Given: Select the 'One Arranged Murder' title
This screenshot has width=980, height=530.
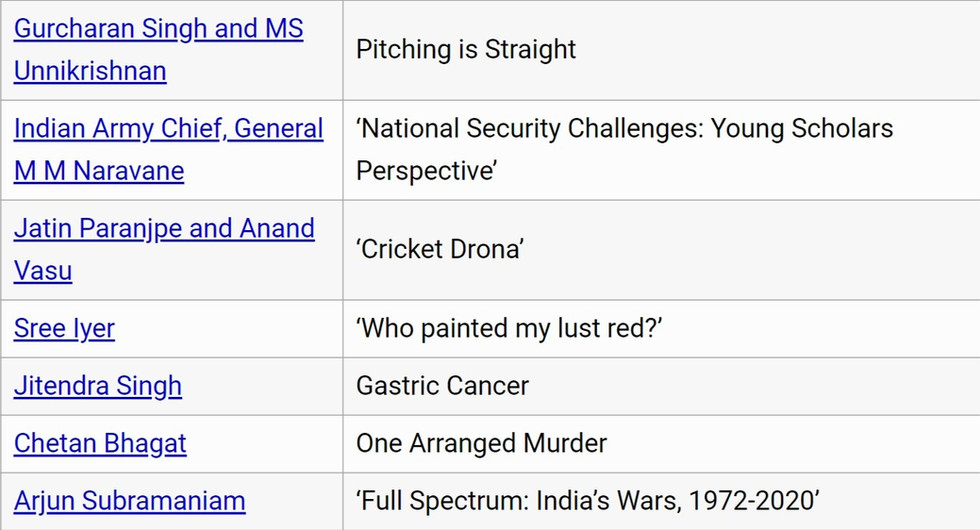Looking at the screenshot, I should pyautogui.click(x=481, y=443).
